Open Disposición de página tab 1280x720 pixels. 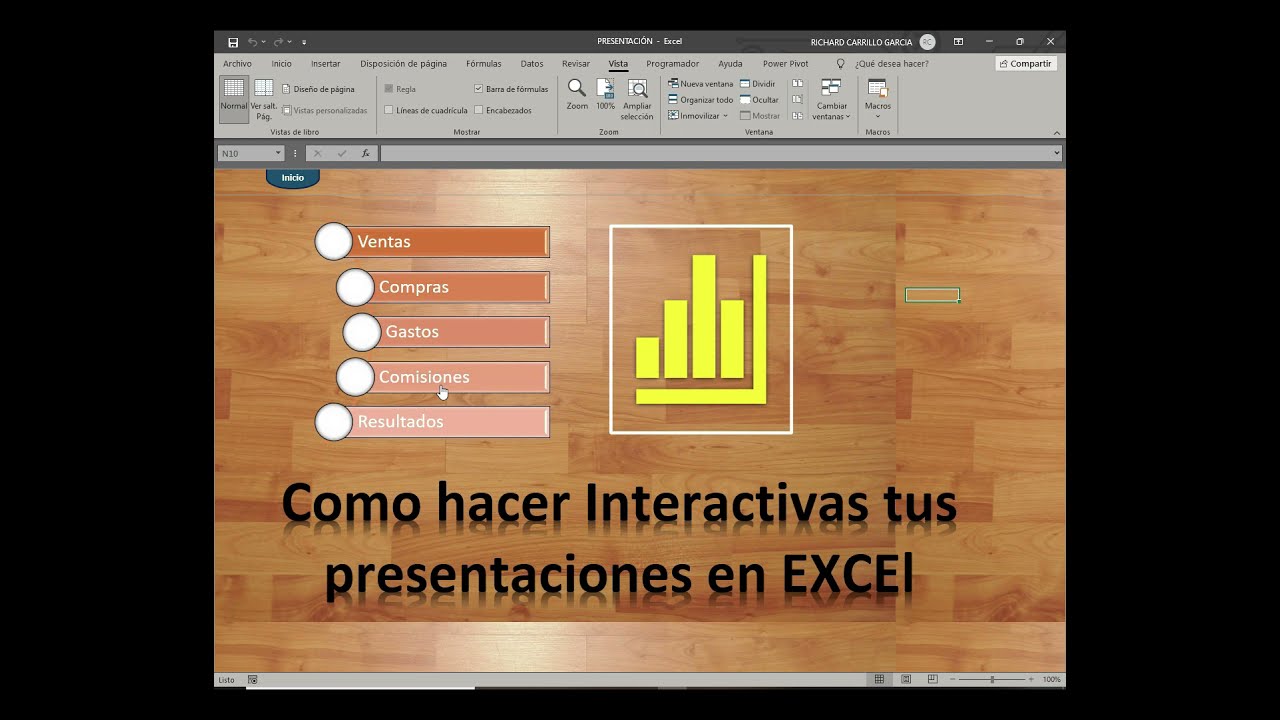(x=403, y=63)
